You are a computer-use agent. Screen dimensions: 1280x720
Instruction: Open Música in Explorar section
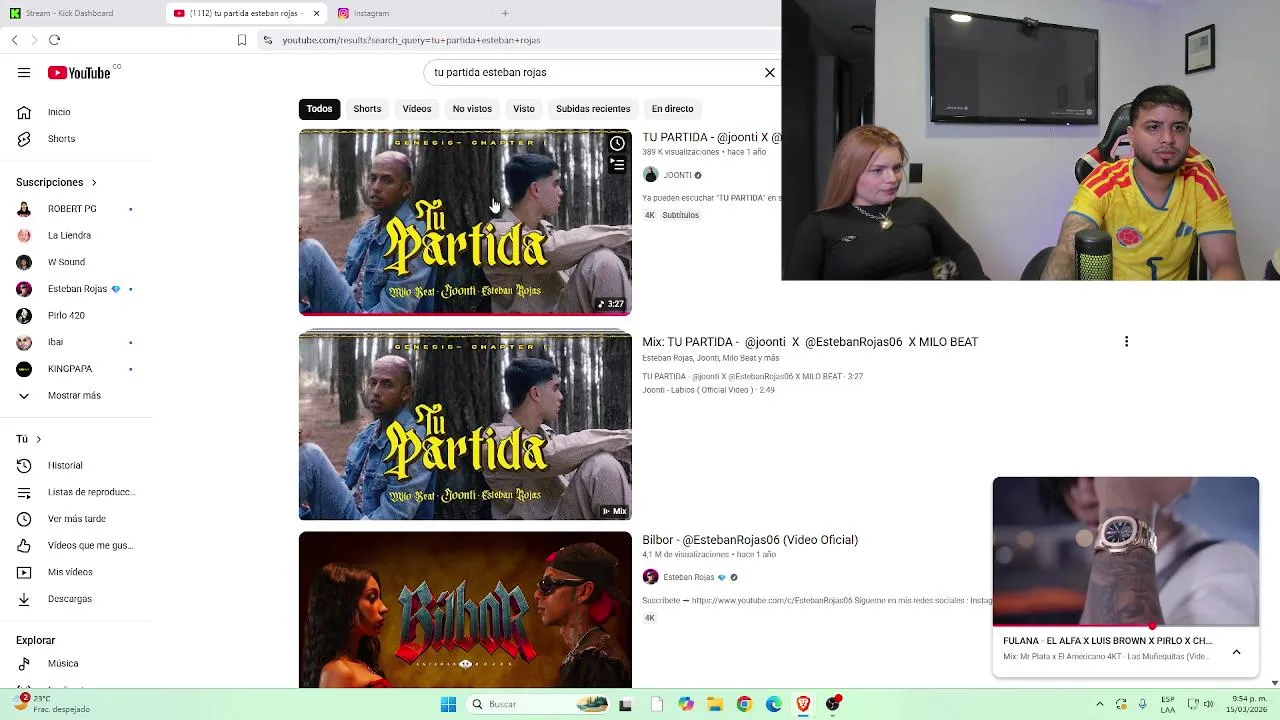pyautogui.click(x=62, y=663)
